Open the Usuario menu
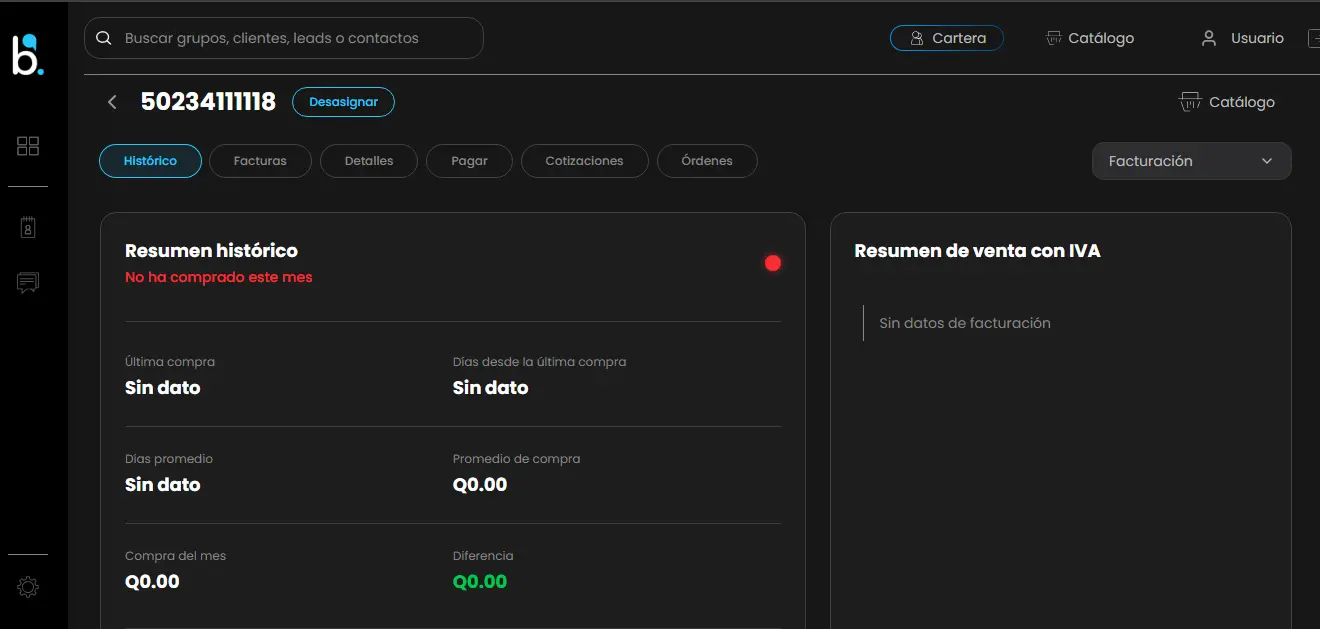 tap(1242, 38)
